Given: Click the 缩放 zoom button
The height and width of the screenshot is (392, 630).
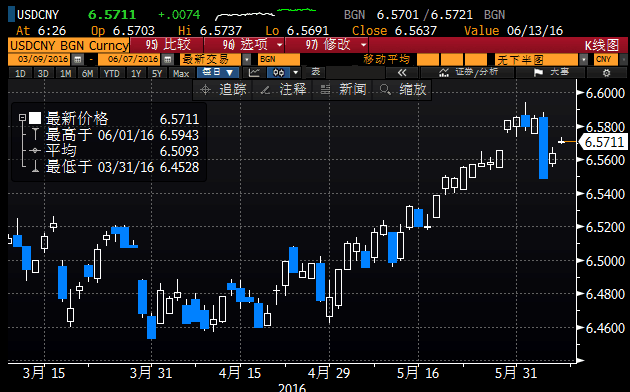Looking at the screenshot, I should coord(403,90).
